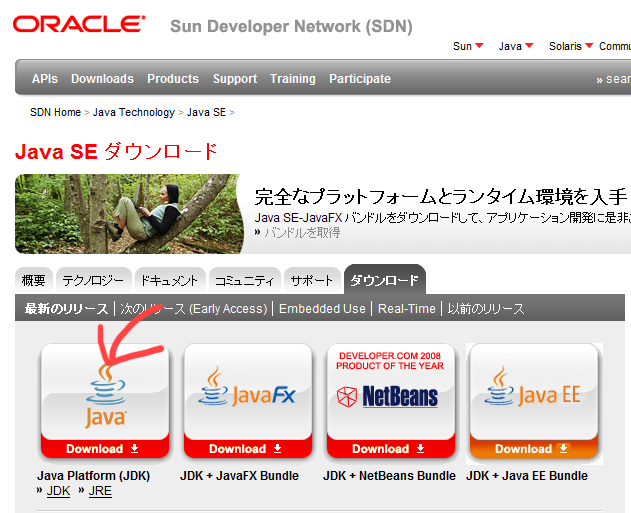Go to SDN Home breadcrumb
Viewport: 631px width, 513px height.
pos(56,112)
